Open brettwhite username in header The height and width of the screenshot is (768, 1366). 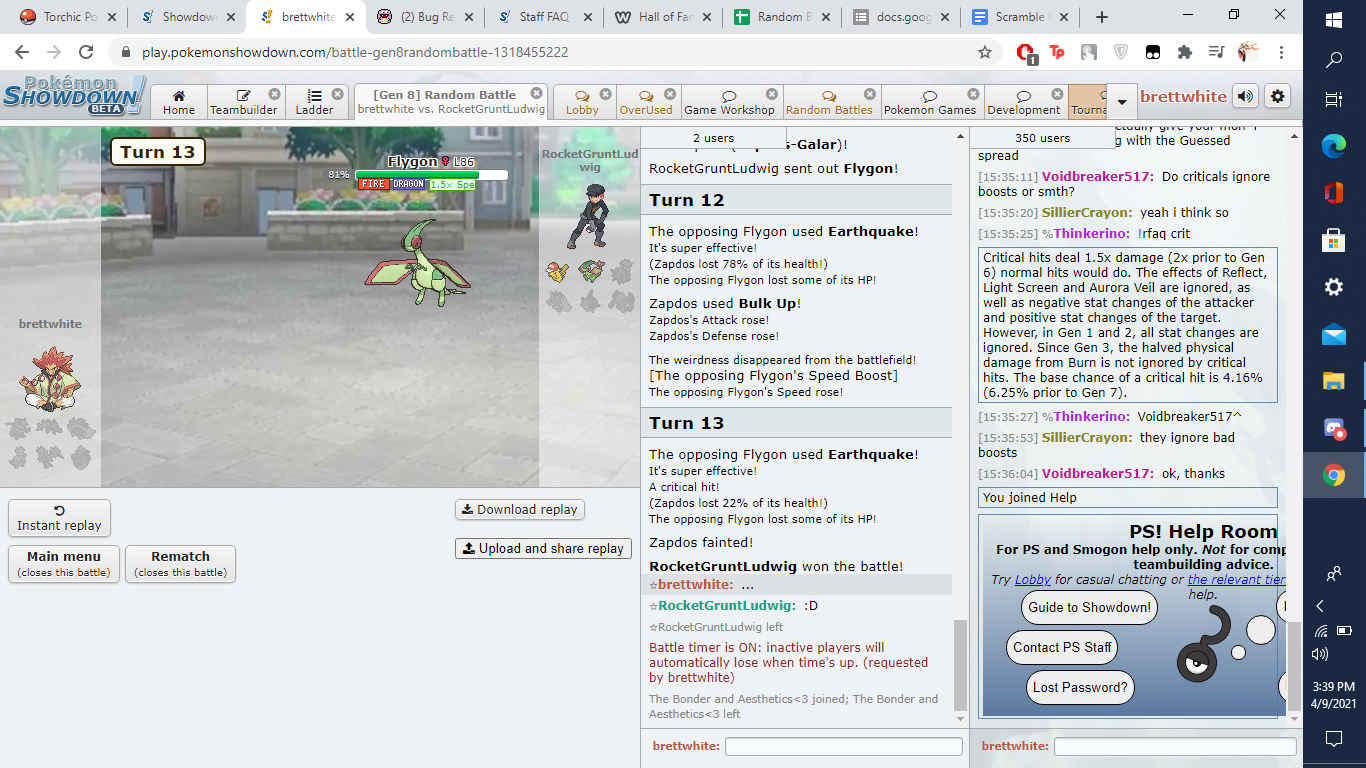click(x=1183, y=97)
